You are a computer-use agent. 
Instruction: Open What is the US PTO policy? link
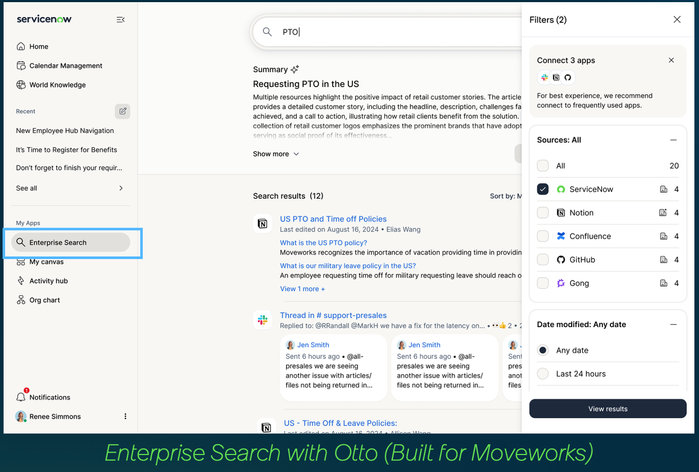coord(323,242)
